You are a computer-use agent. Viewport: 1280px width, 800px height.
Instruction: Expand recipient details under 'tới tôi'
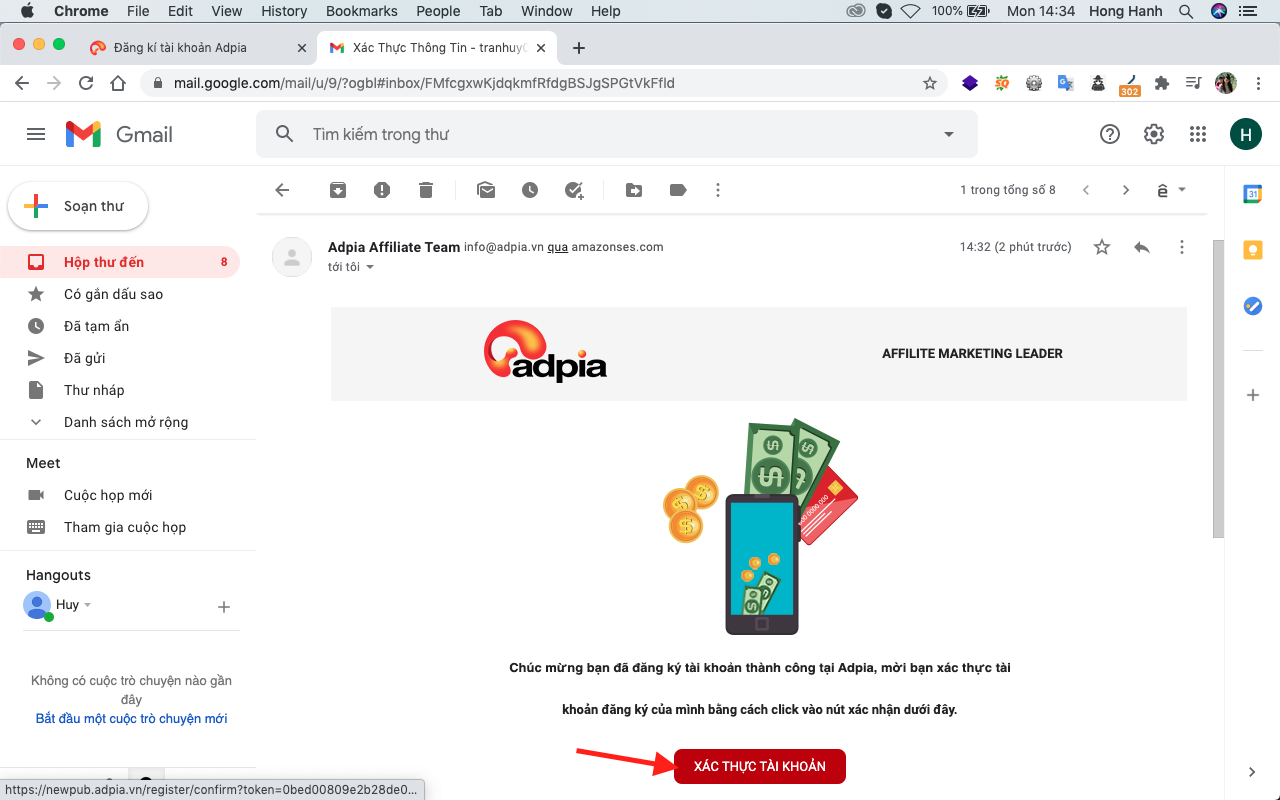[x=369, y=266]
